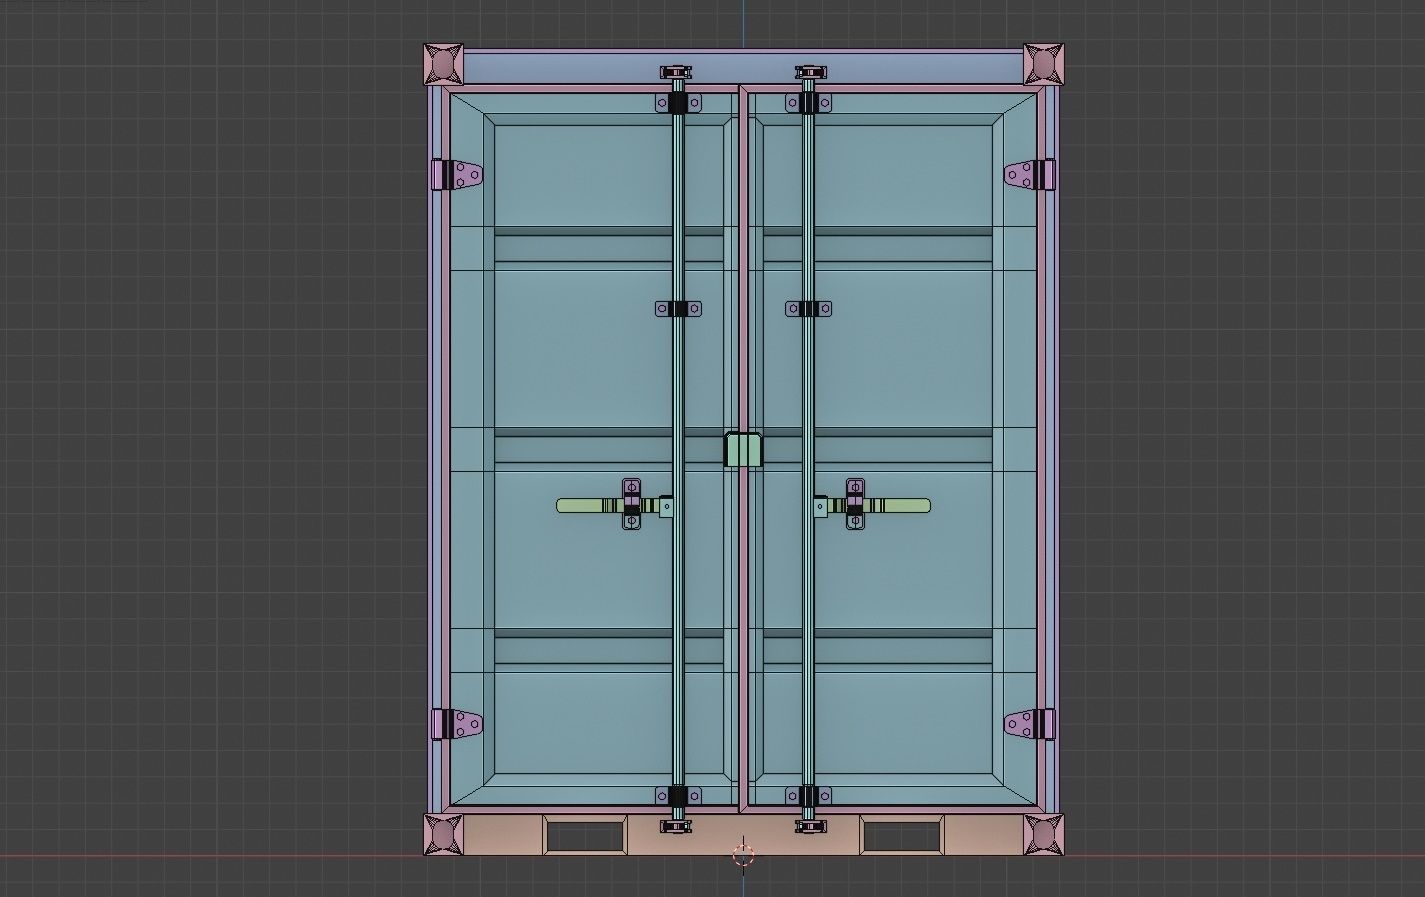
Task: Click the middle rod bracket on the right door
Action: tap(808, 309)
